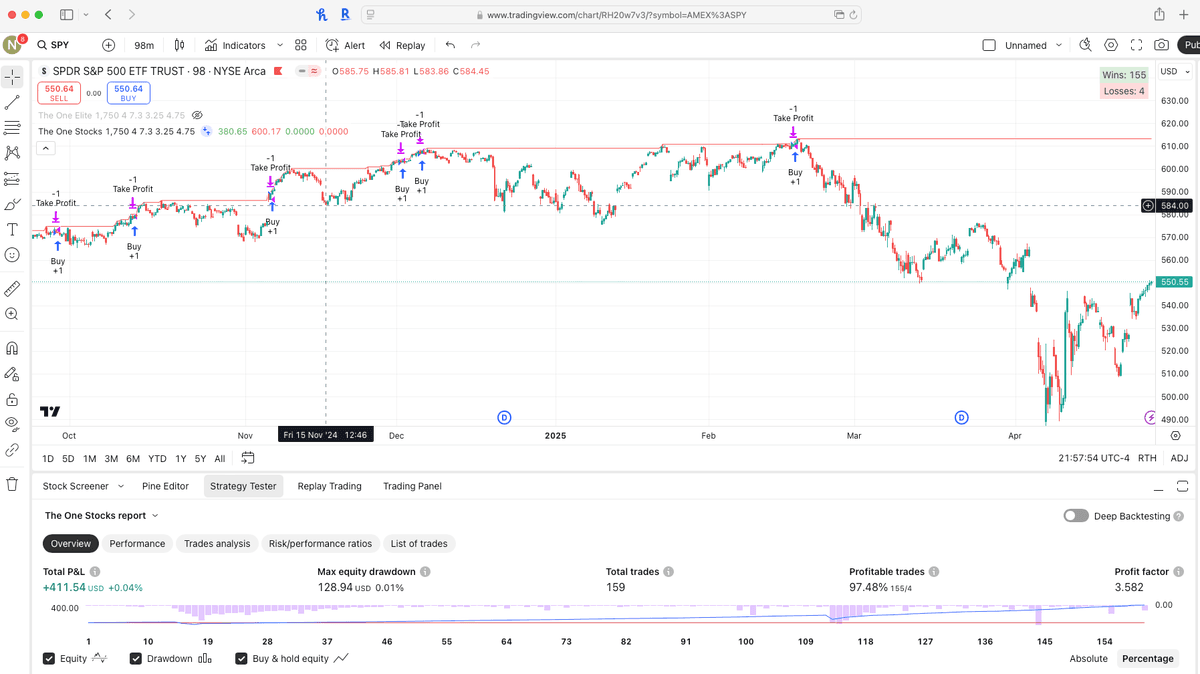Select the crosshair cursor tool
The image size is (1200, 674).
coord(12,77)
